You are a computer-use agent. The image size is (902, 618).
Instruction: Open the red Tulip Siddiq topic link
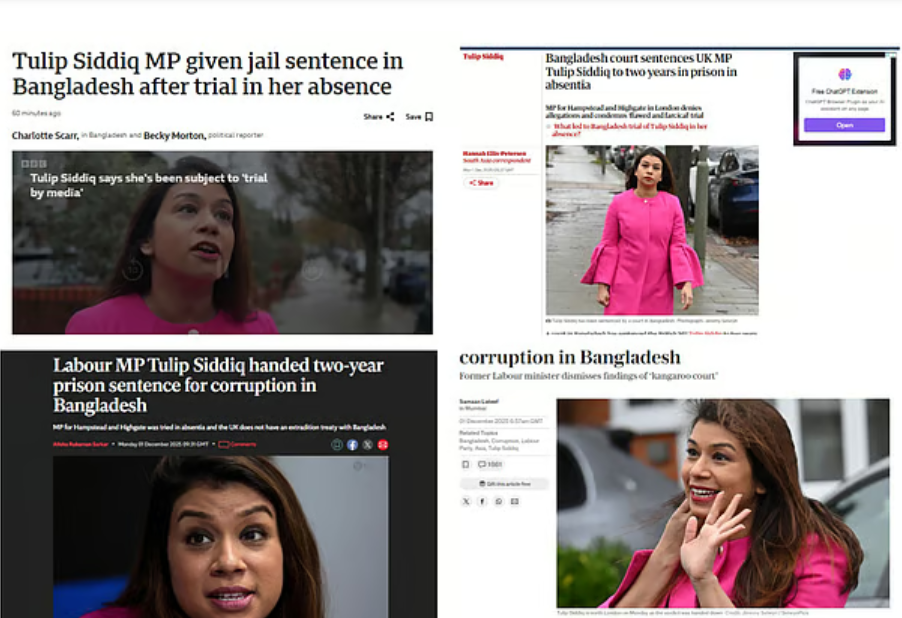tap(483, 56)
